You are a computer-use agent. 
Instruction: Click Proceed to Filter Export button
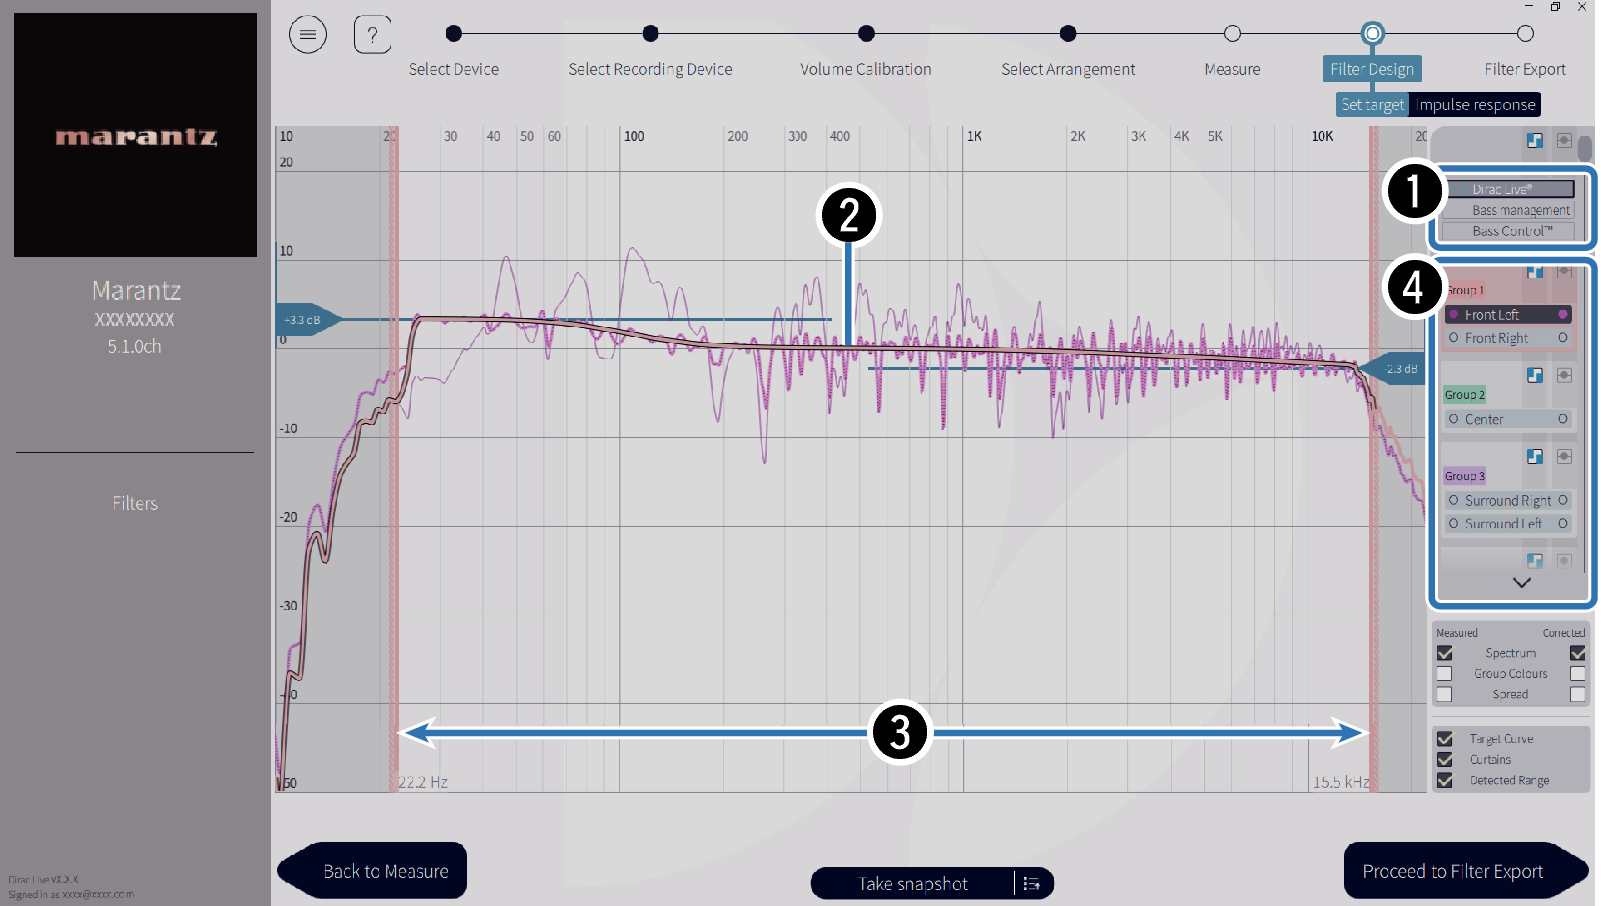pos(1453,871)
